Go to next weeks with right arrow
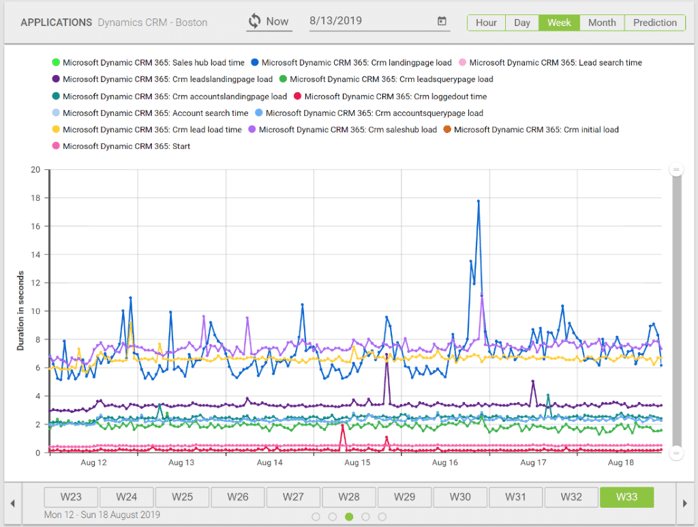The height and width of the screenshot is (527, 698). [685, 503]
